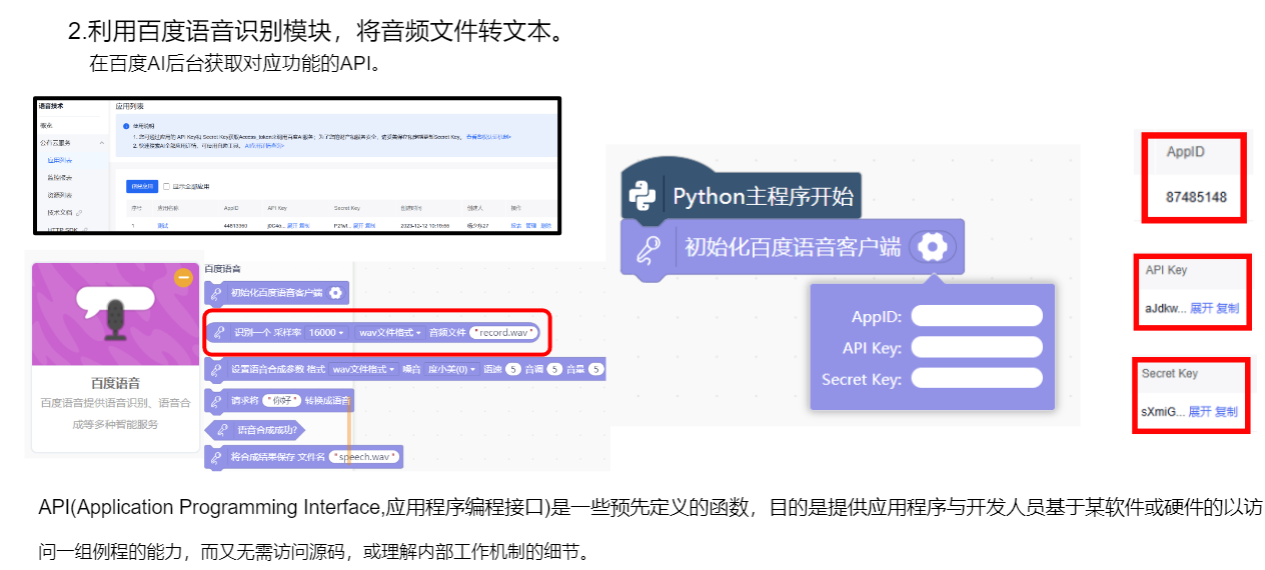Open wav文件格式 dropdown in 设置语音合成参数 block
This screenshot has width=1265, height=570.
(363, 369)
